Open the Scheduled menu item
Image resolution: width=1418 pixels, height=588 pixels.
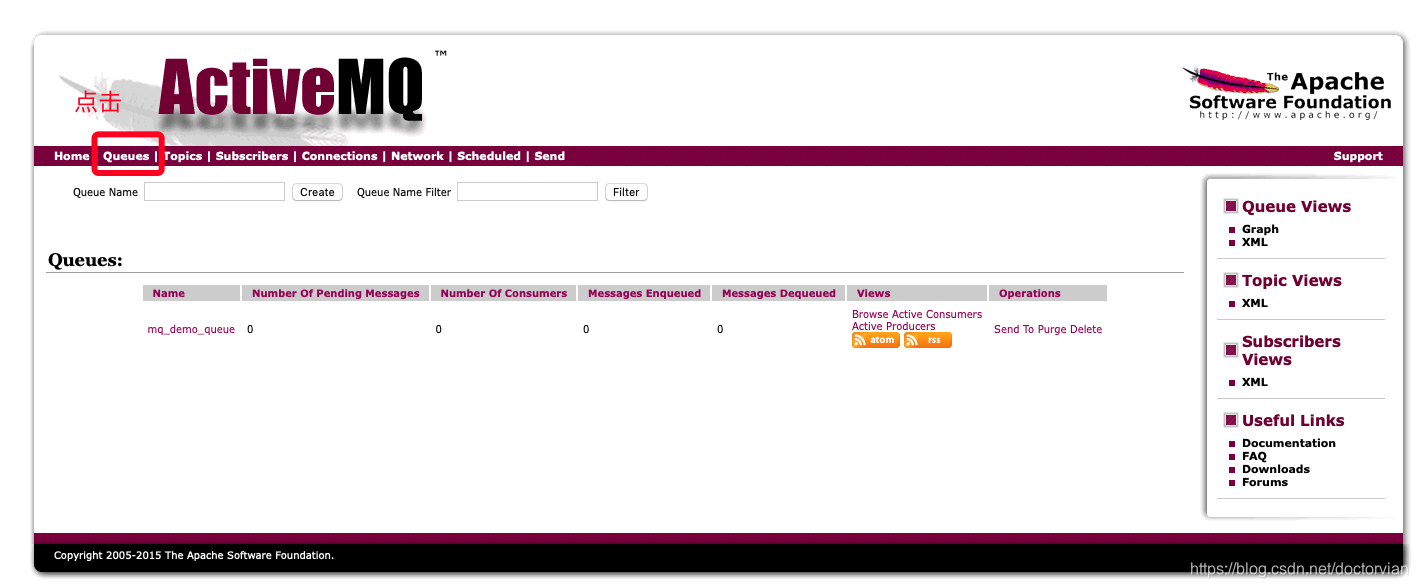(x=489, y=156)
